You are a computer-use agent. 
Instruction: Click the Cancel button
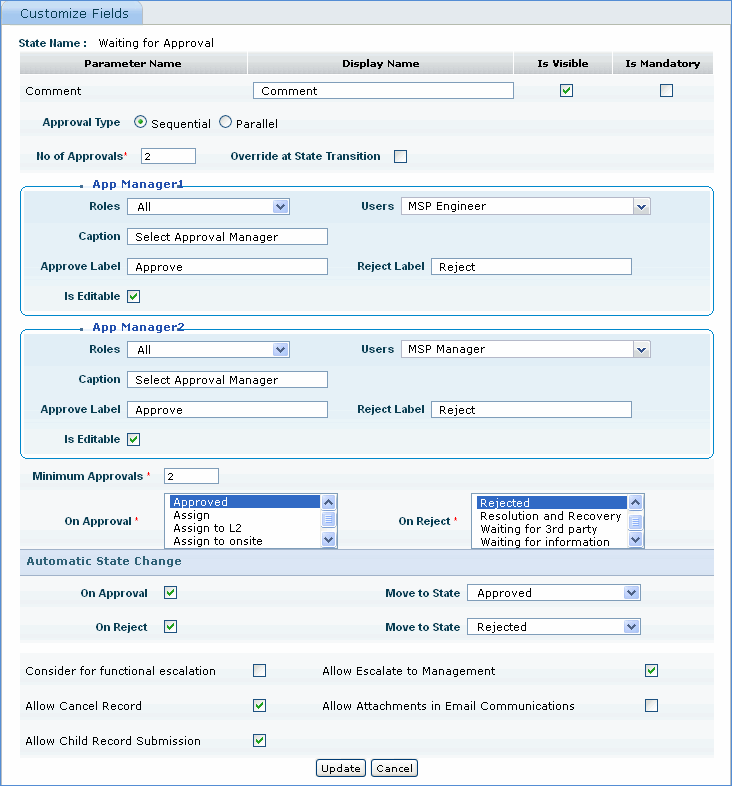click(x=394, y=769)
